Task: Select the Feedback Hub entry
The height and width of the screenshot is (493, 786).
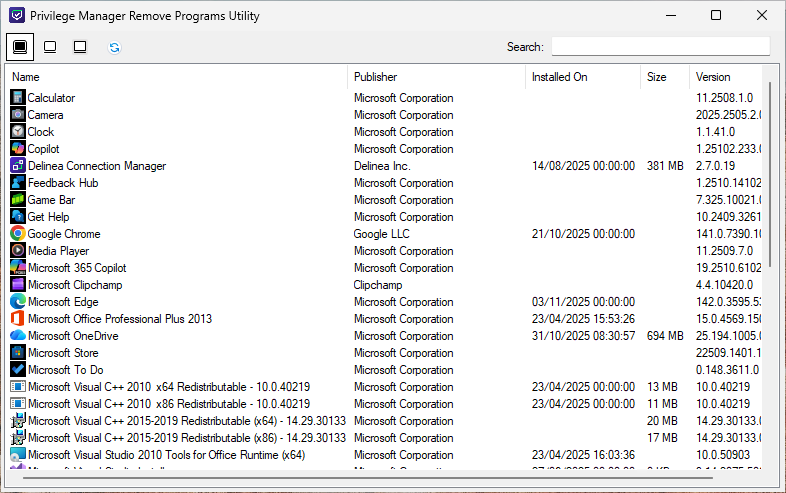Action: (62, 183)
